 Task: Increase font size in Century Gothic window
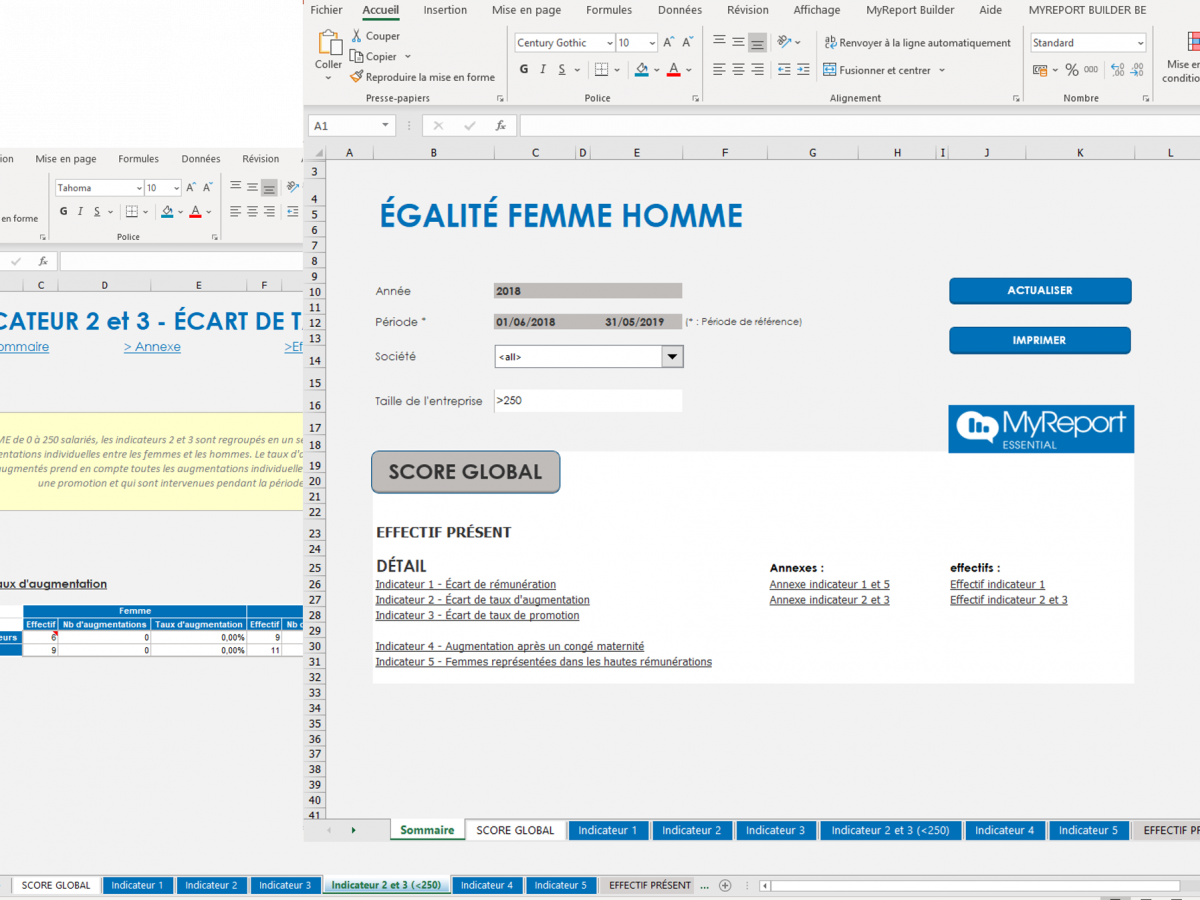pyautogui.click(x=669, y=43)
